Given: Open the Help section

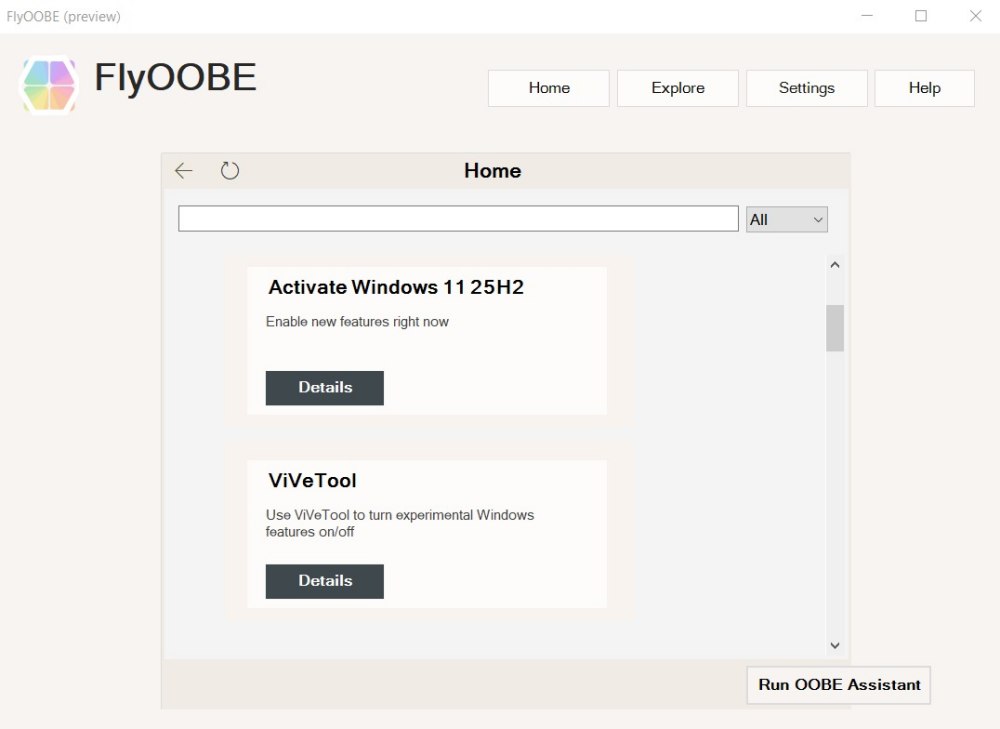Looking at the screenshot, I should coord(924,88).
